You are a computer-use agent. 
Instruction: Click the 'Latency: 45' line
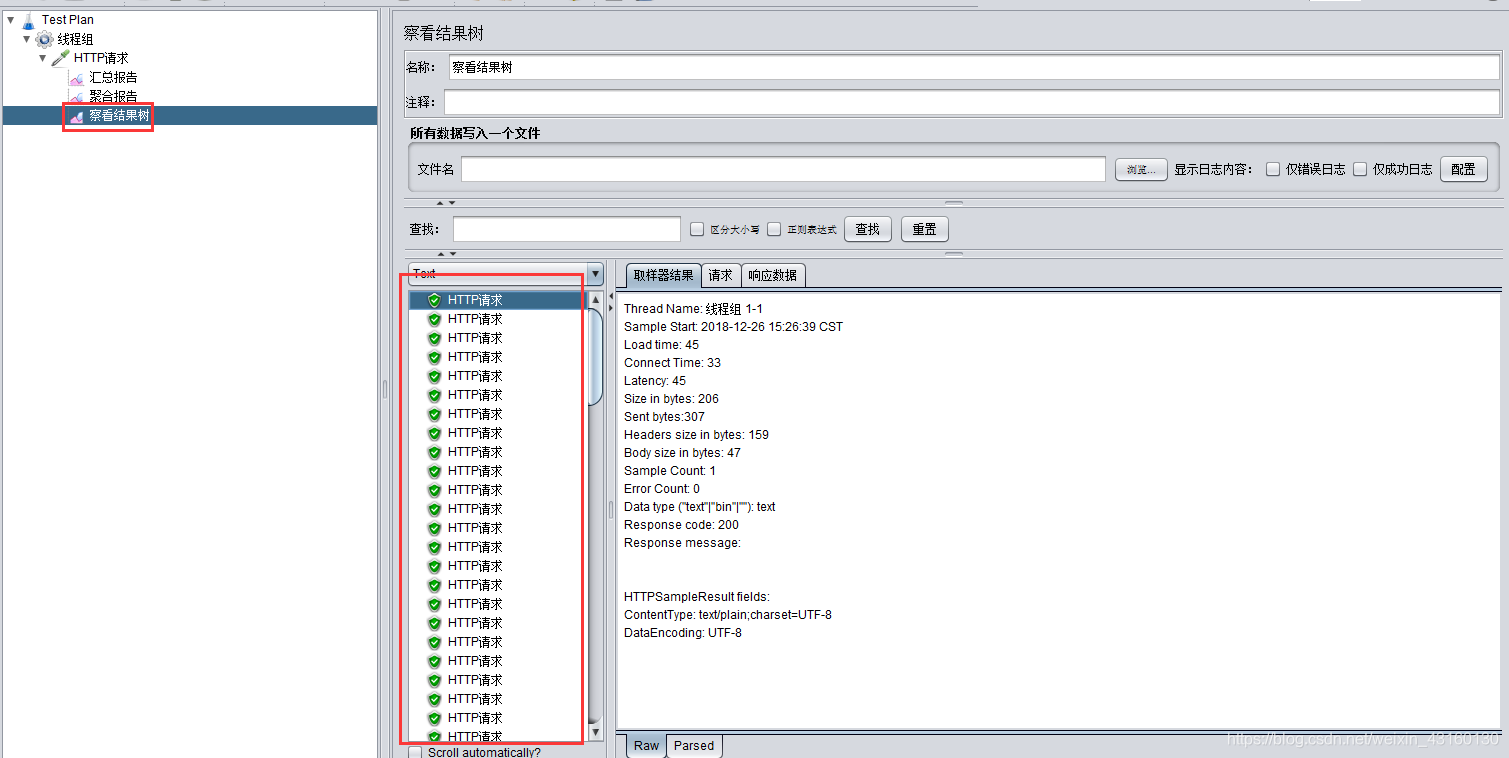(x=655, y=381)
